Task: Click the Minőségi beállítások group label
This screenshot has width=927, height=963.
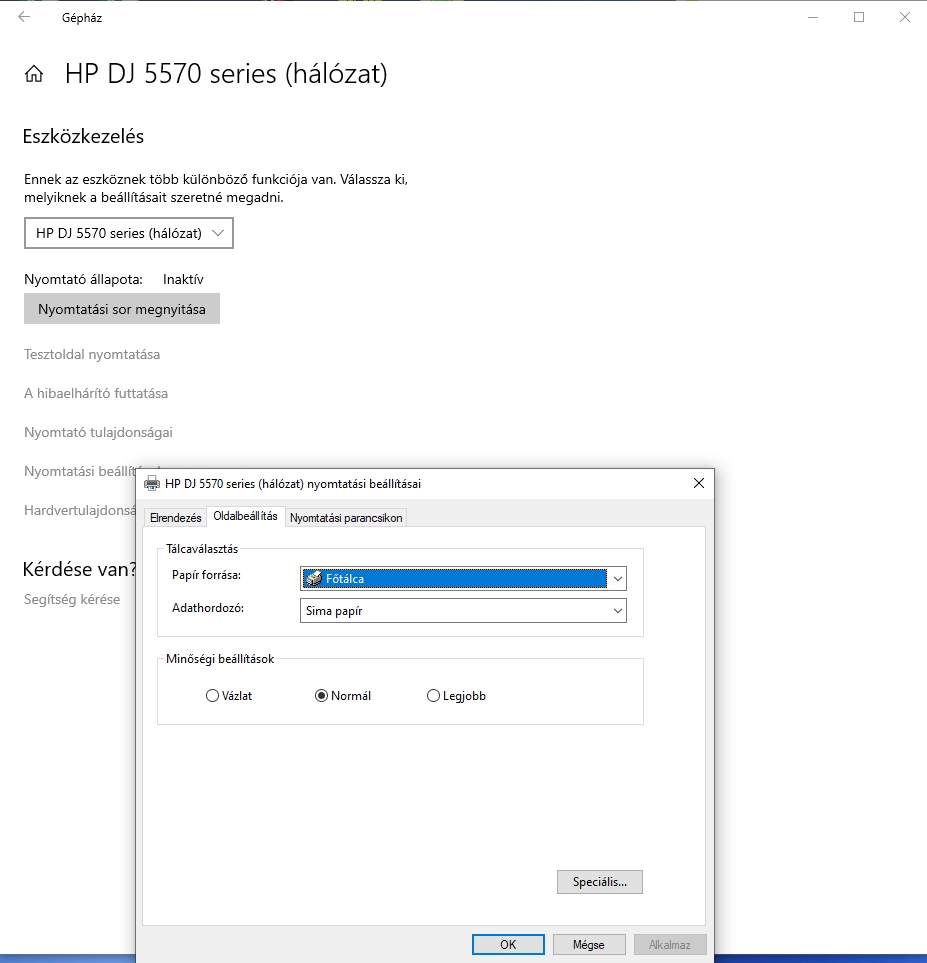Action: tap(220, 659)
